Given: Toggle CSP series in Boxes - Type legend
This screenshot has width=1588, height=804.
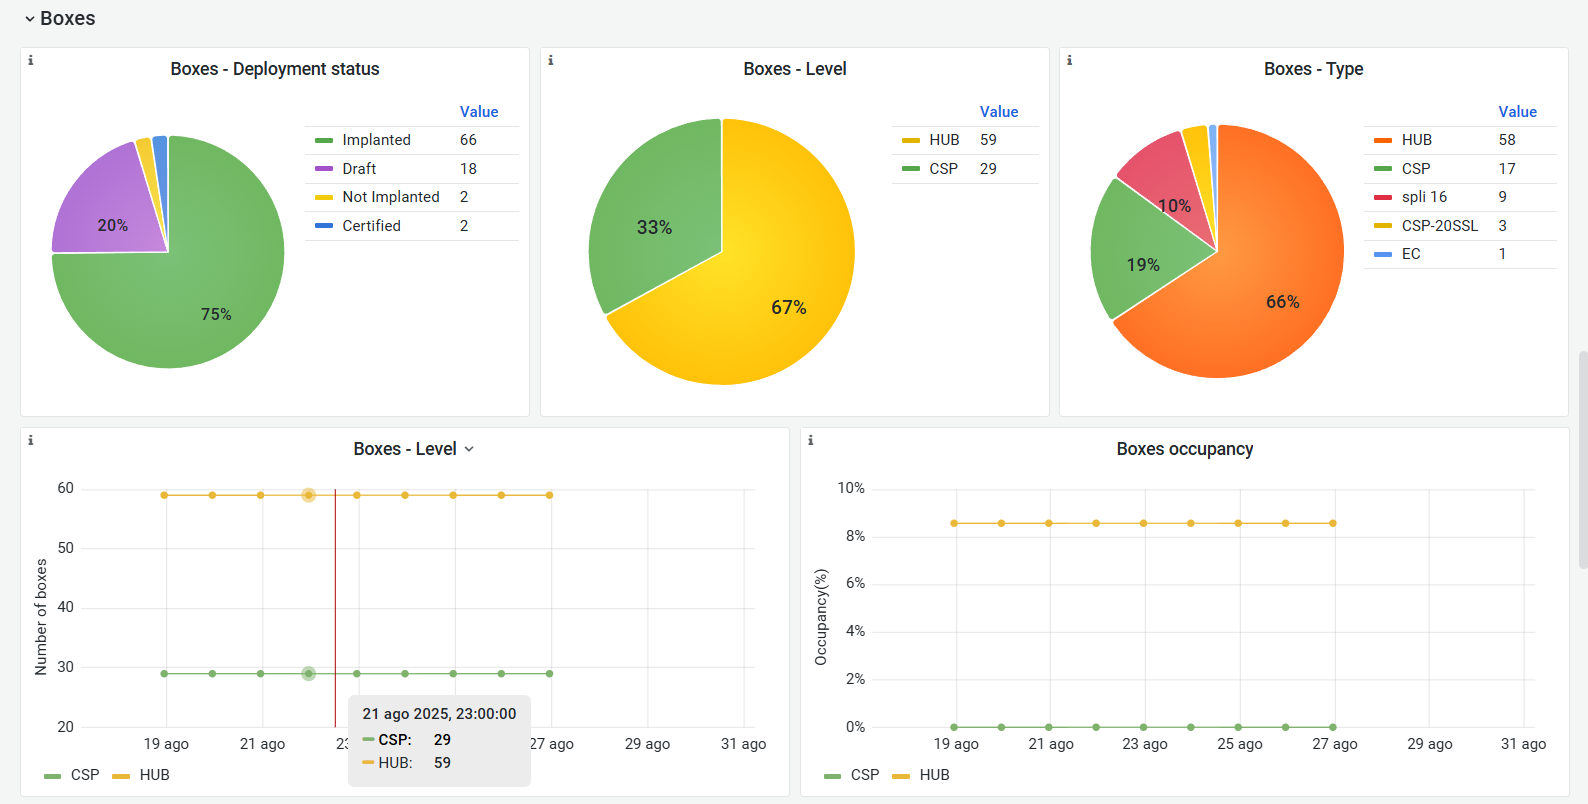Looking at the screenshot, I should 1415,169.
